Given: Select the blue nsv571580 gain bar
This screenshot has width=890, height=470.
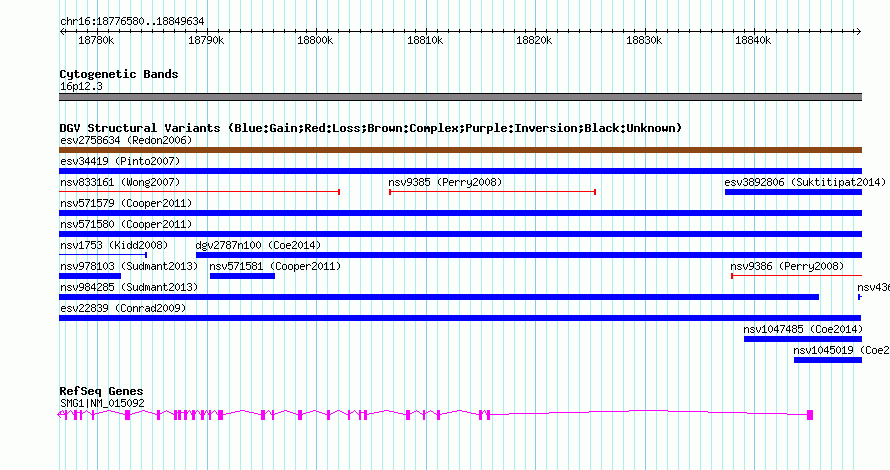Looking at the screenshot, I should 460,234.
